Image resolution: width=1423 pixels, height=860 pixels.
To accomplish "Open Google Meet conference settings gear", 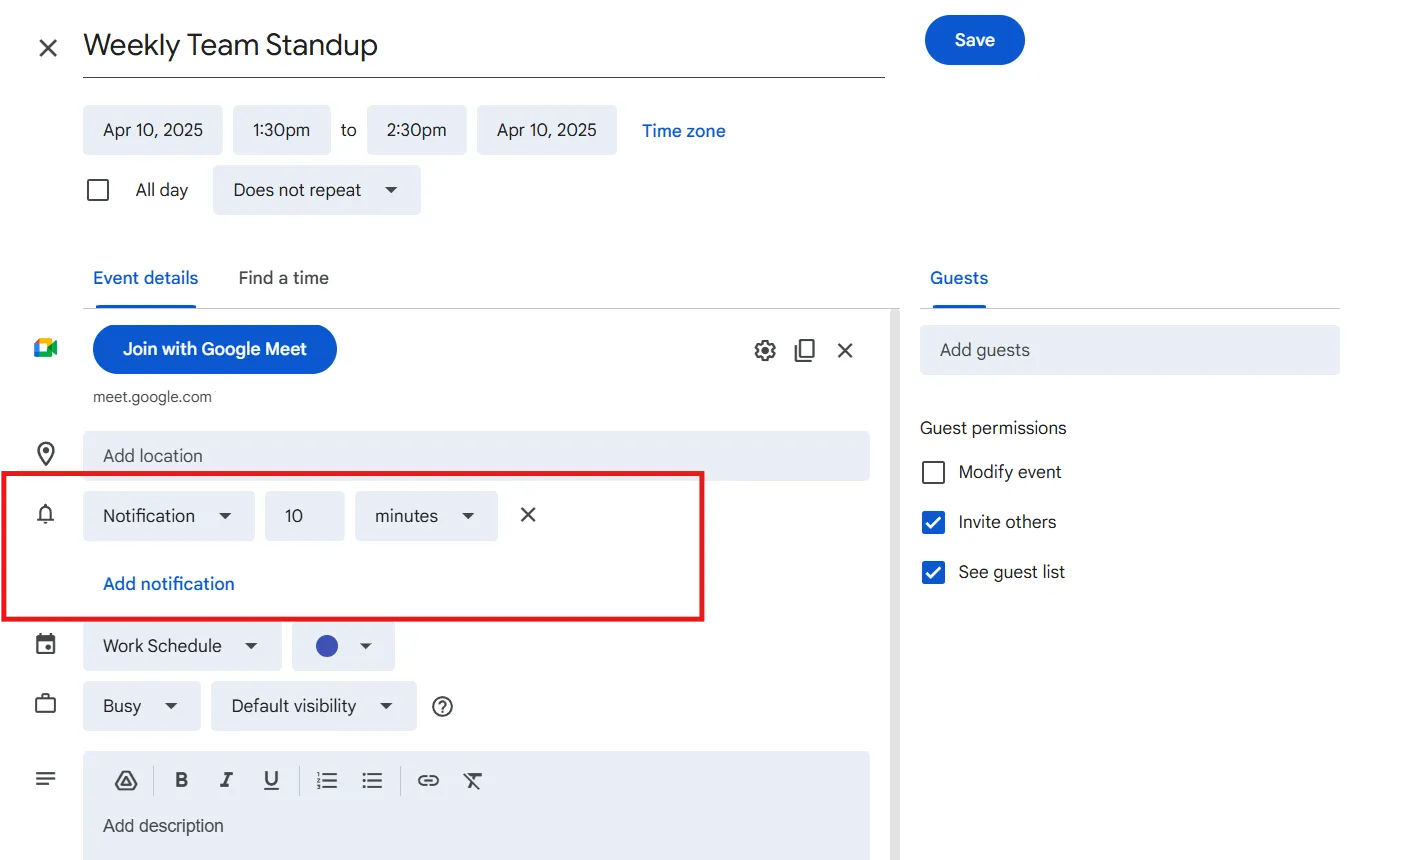I will [765, 350].
